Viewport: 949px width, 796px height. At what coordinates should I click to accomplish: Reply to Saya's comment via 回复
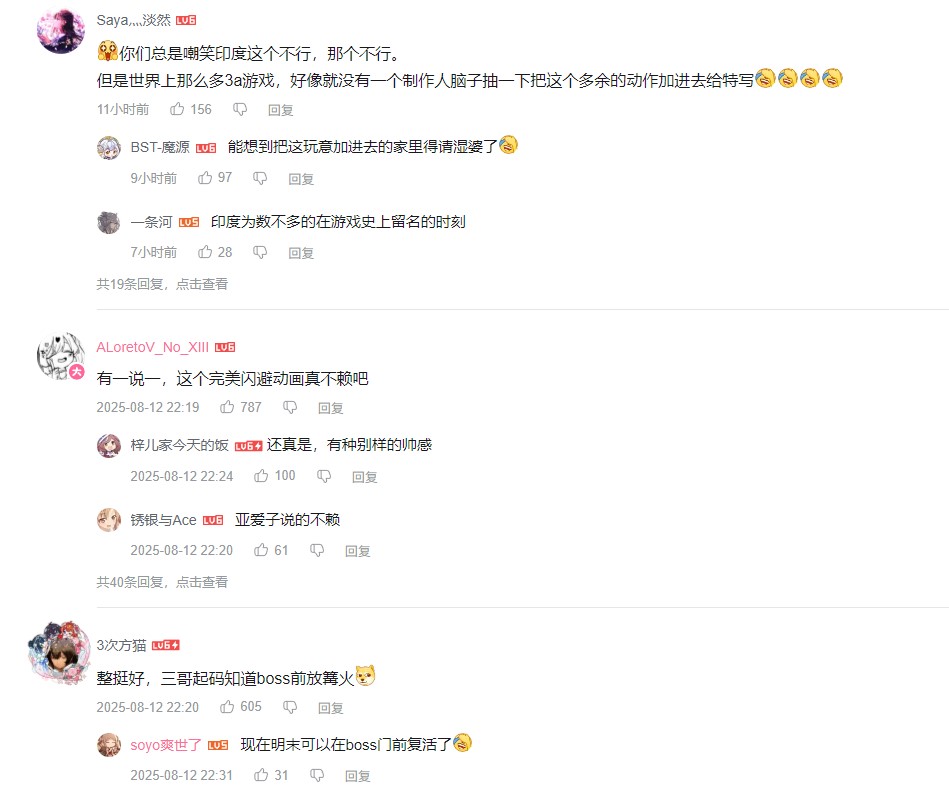coord(281,110)
